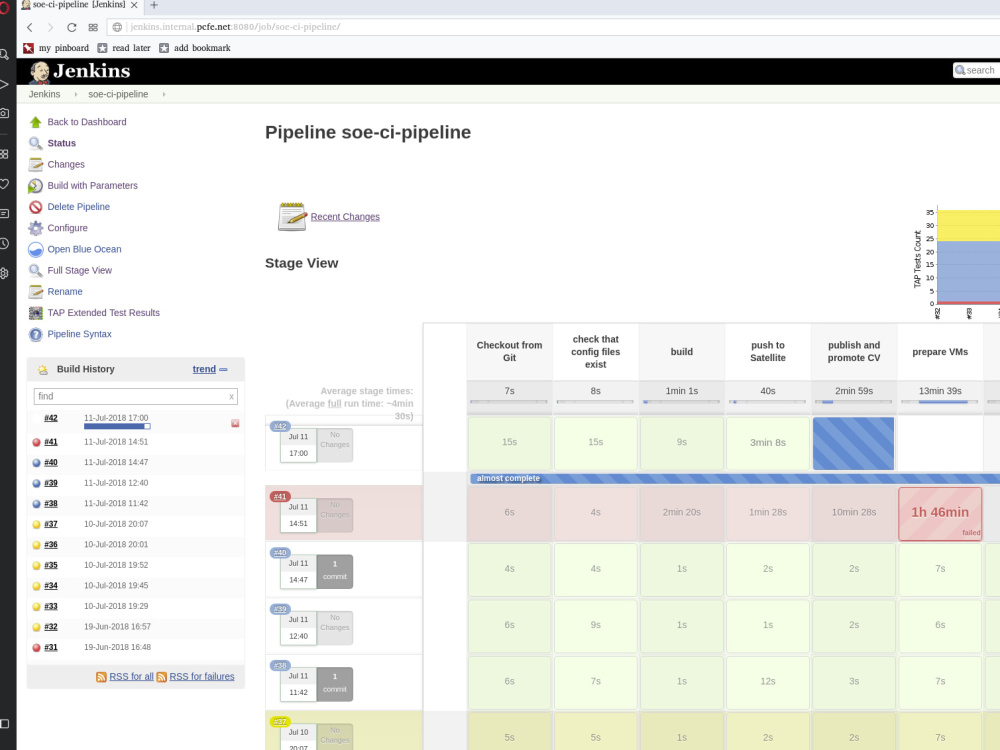Image resolution: width=1000 pixels, height=750 pixels.
Task: Click the 1 commit box for build #40
Action: (x=335, y=571)
